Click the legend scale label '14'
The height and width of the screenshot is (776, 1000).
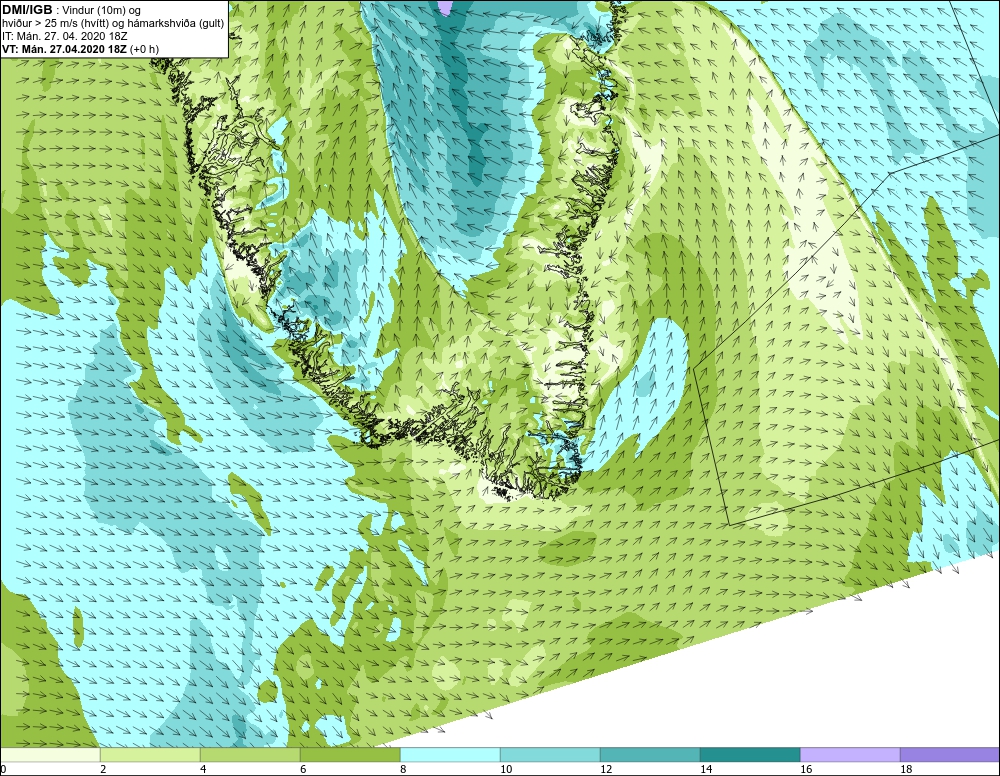(706, 769)
